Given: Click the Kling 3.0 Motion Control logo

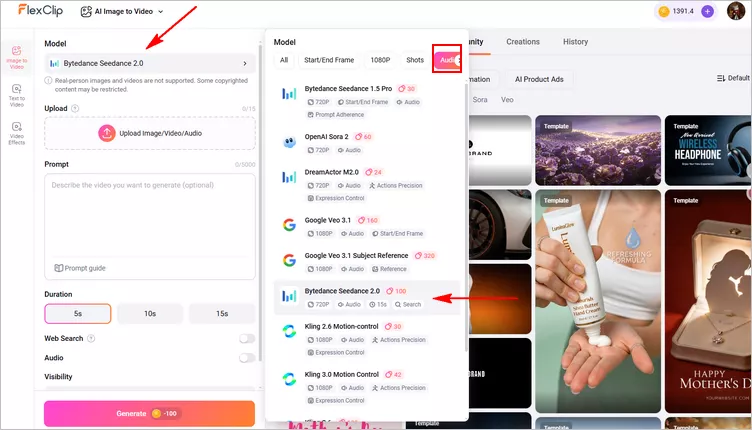Looking at the screenshot, I should [x=289, y=379].
